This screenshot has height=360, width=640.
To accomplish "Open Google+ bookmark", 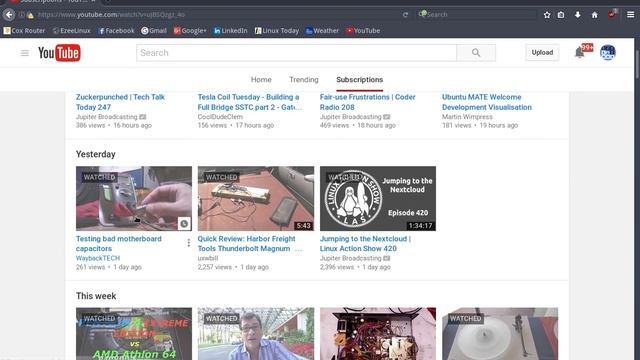I will (x=190, y=31).
